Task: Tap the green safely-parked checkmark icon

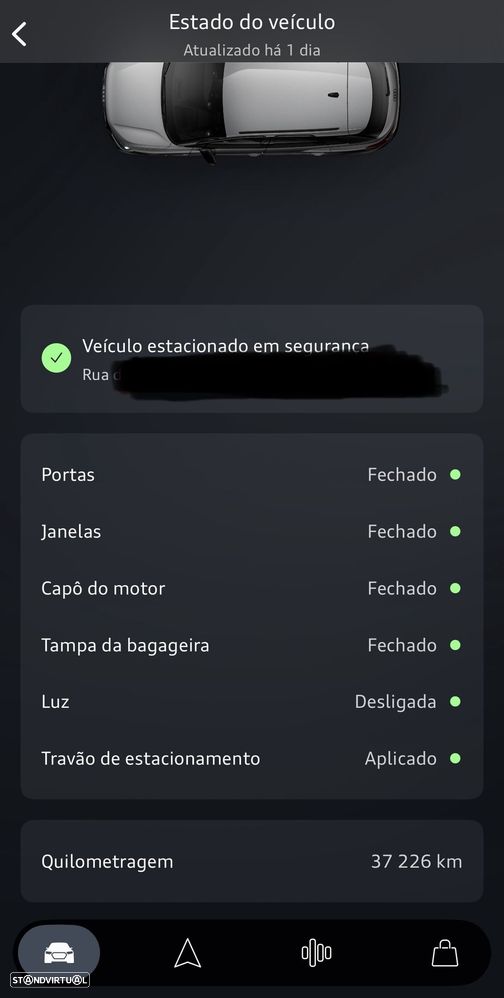Action: (56, 358)
